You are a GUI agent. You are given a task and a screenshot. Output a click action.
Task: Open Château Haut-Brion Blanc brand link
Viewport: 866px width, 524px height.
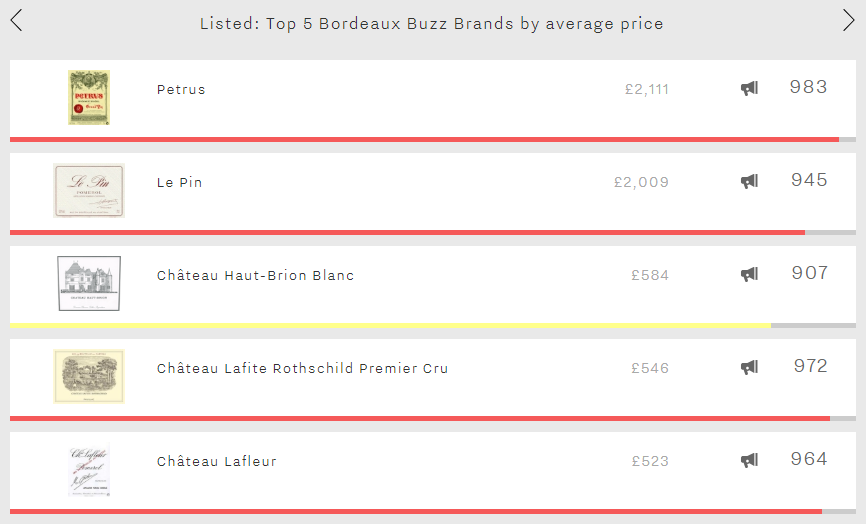(255, 275)
